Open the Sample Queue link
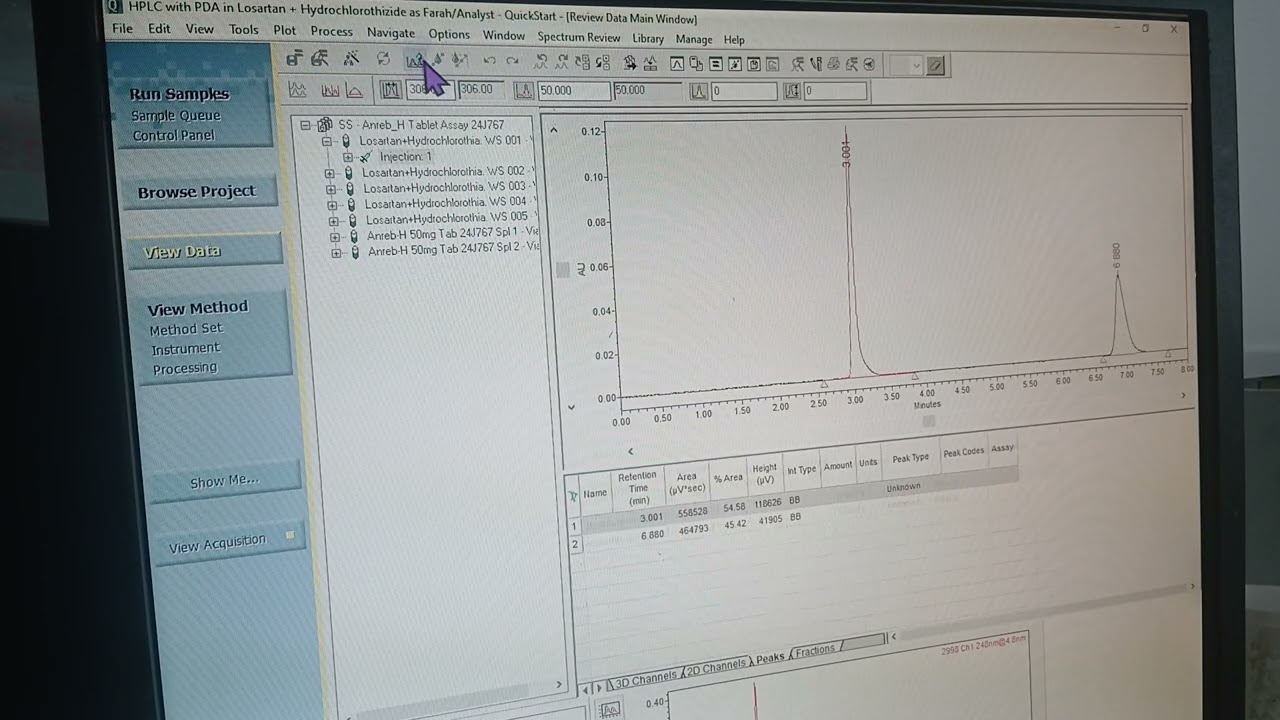Screen dimensions: 1280x720 click(x=176, y=116)
